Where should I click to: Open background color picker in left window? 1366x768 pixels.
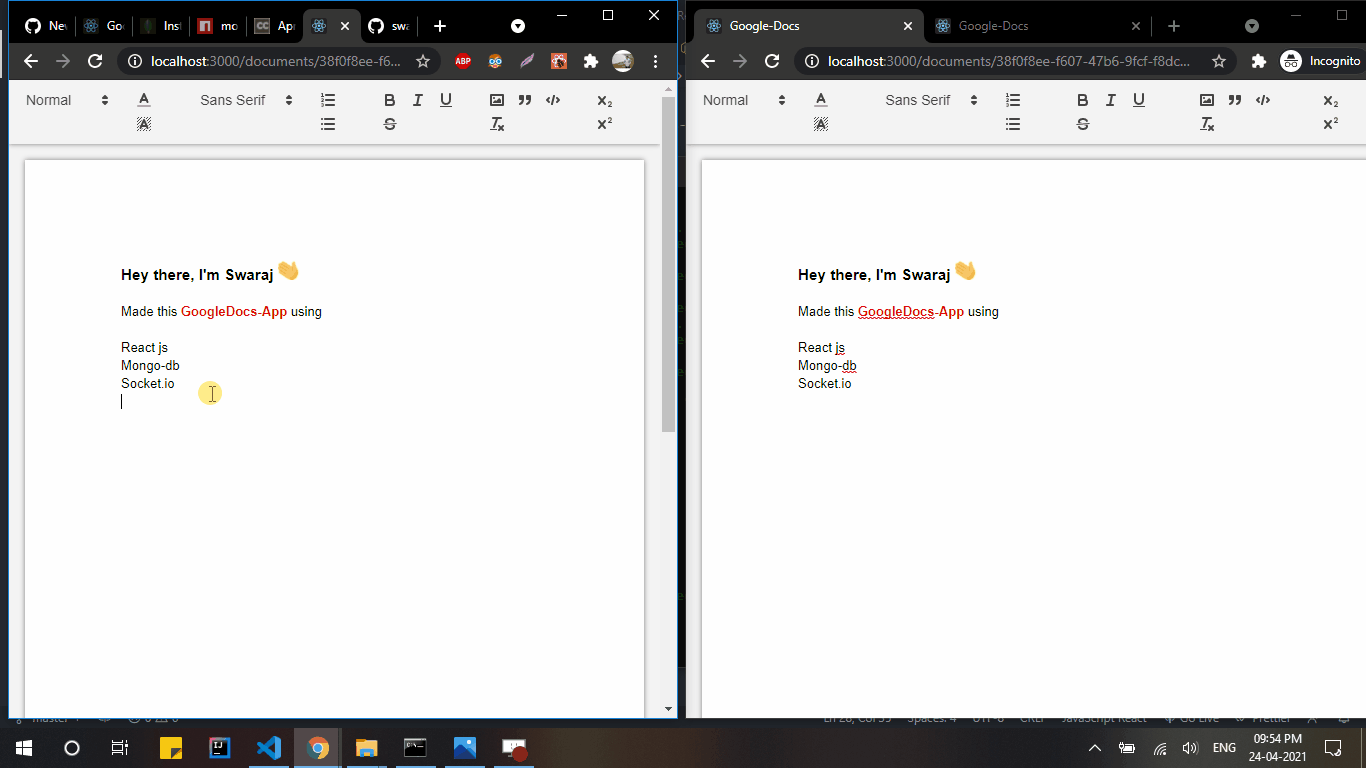[x=144, y=124]
